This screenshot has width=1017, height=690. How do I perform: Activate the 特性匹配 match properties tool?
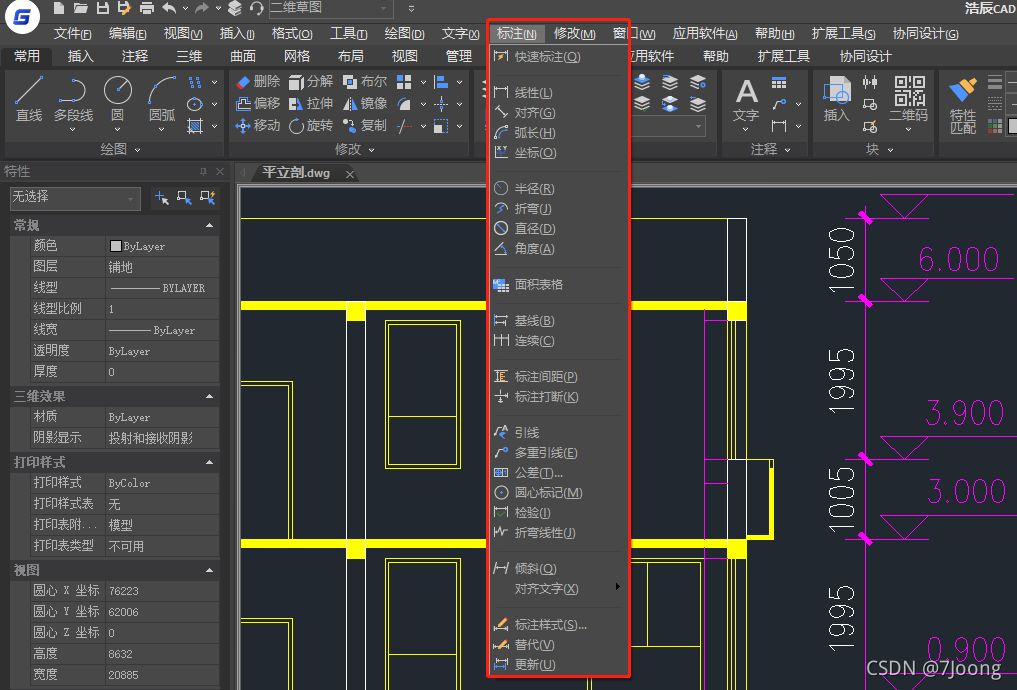click(963, 105)
